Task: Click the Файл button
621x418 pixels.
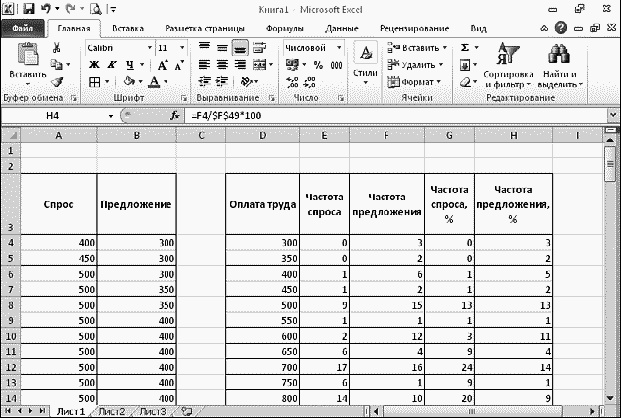Action: pos(24,29)
